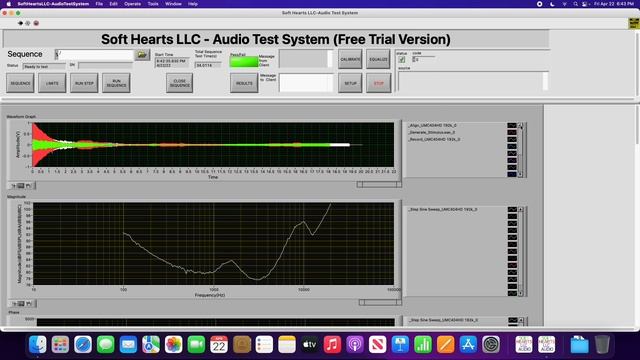The width and height of the screenshot is (640, 360).
Task: Open the Operate menu
Action: pos(132,4)
